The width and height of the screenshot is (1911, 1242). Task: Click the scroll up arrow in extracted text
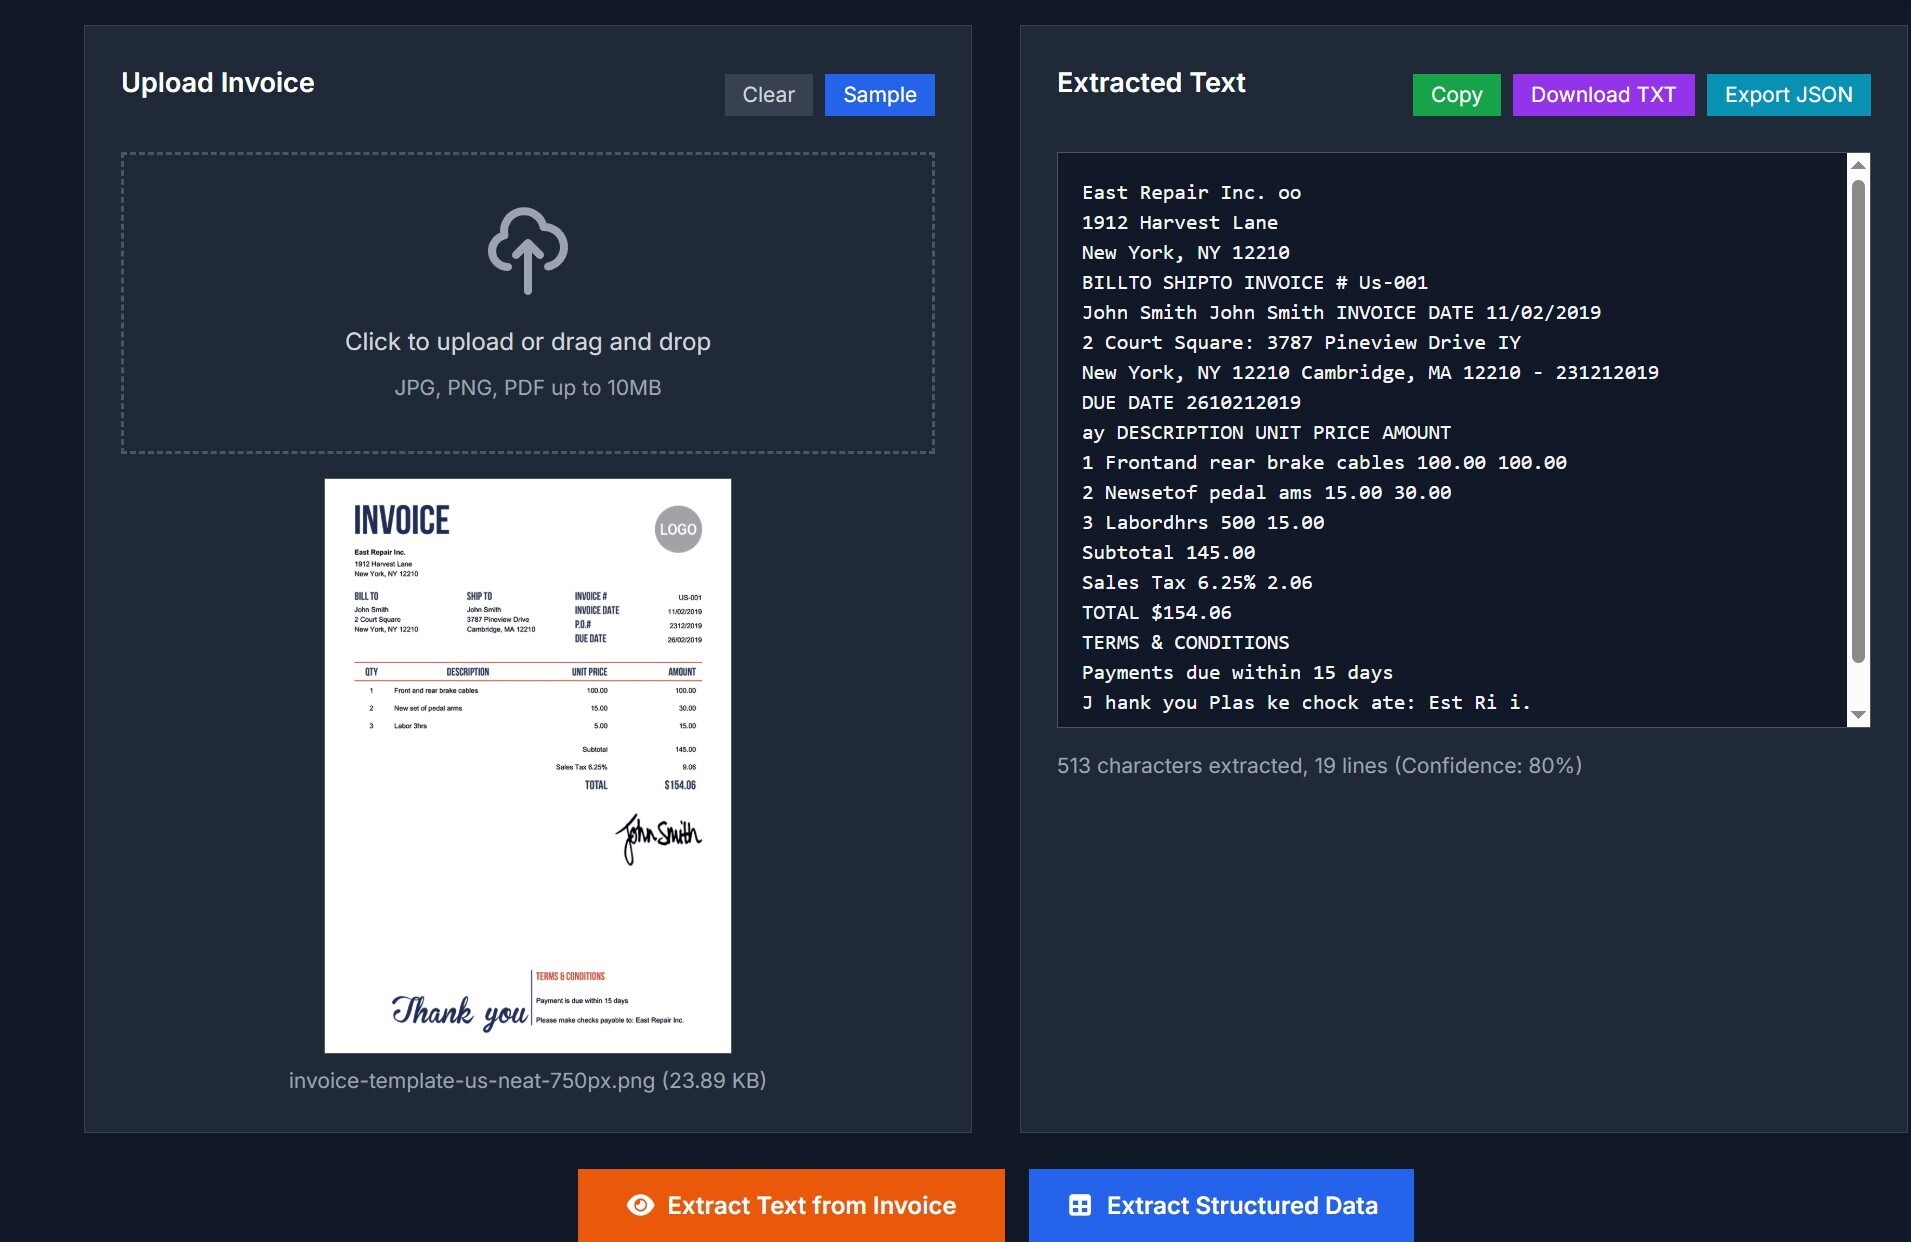pyautogui.click(x=1858, y=165)
